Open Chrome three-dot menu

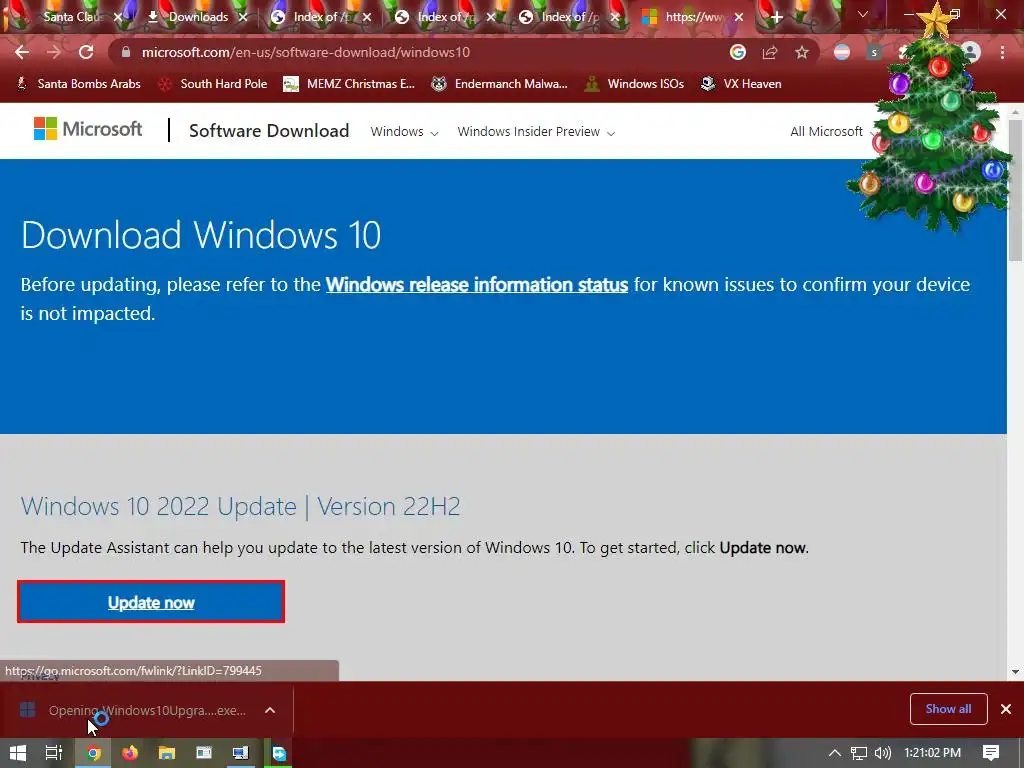(x=1002, y=52)
